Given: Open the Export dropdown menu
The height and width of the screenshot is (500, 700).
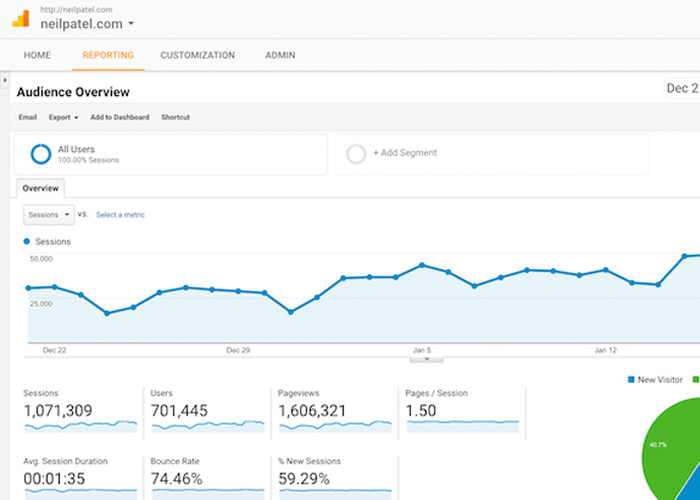Looking at the screenshot, I should pos(64,117).
